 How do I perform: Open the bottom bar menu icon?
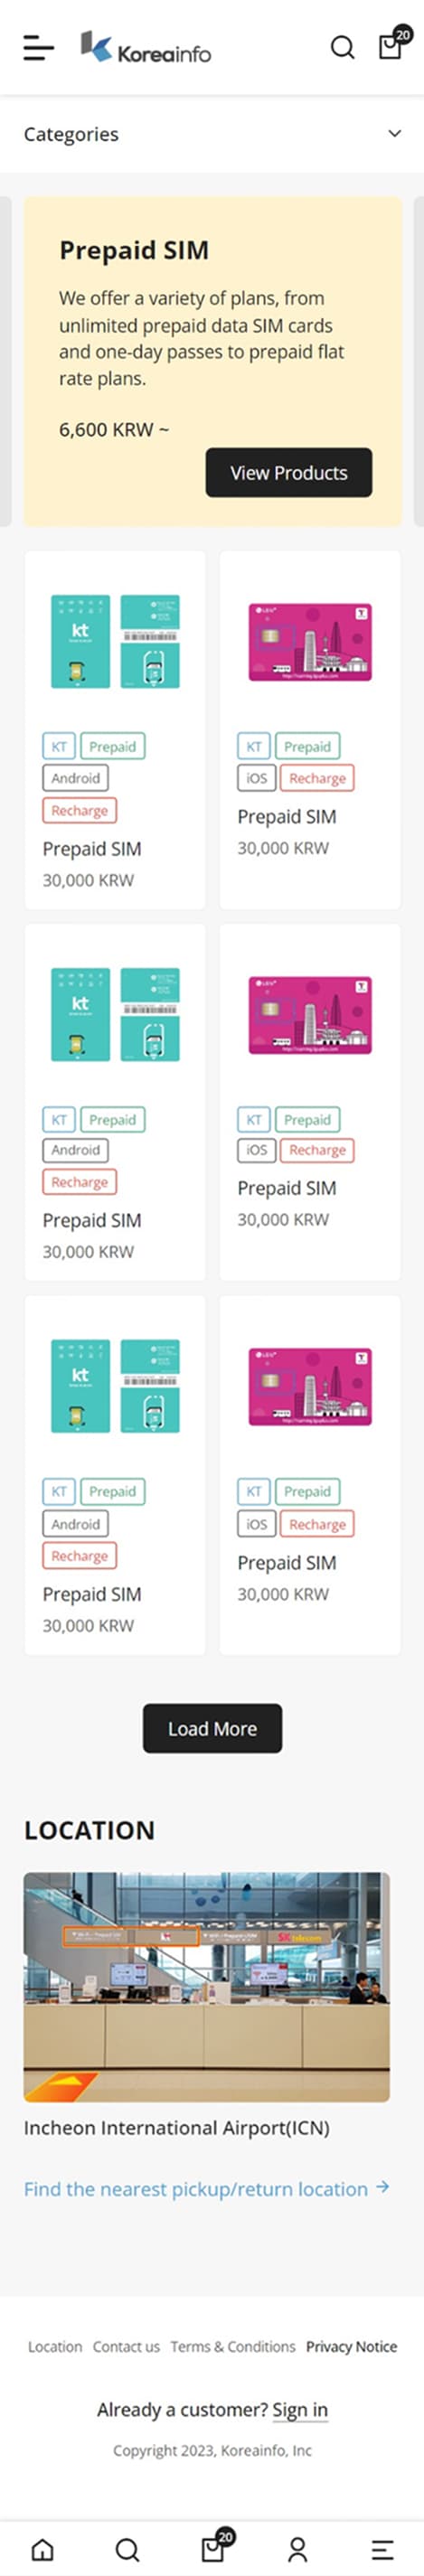coord(382,2548)
